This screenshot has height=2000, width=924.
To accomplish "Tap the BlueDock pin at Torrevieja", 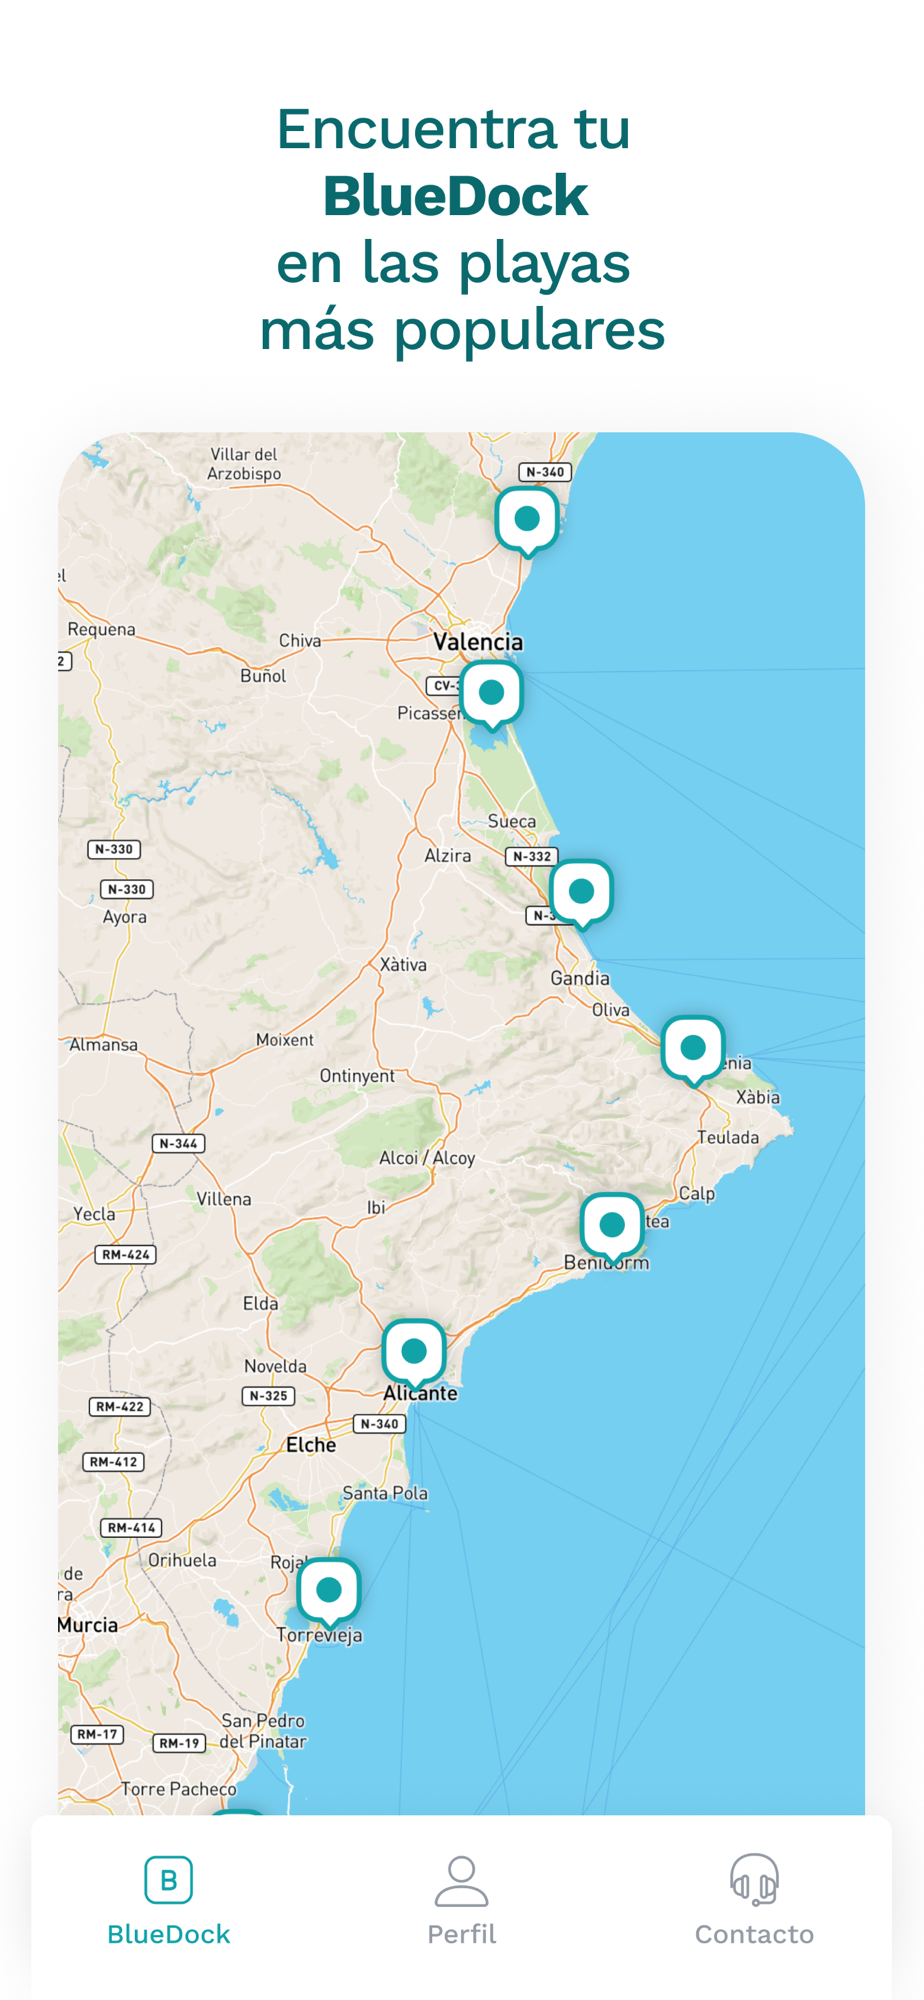I will 329,1591.
